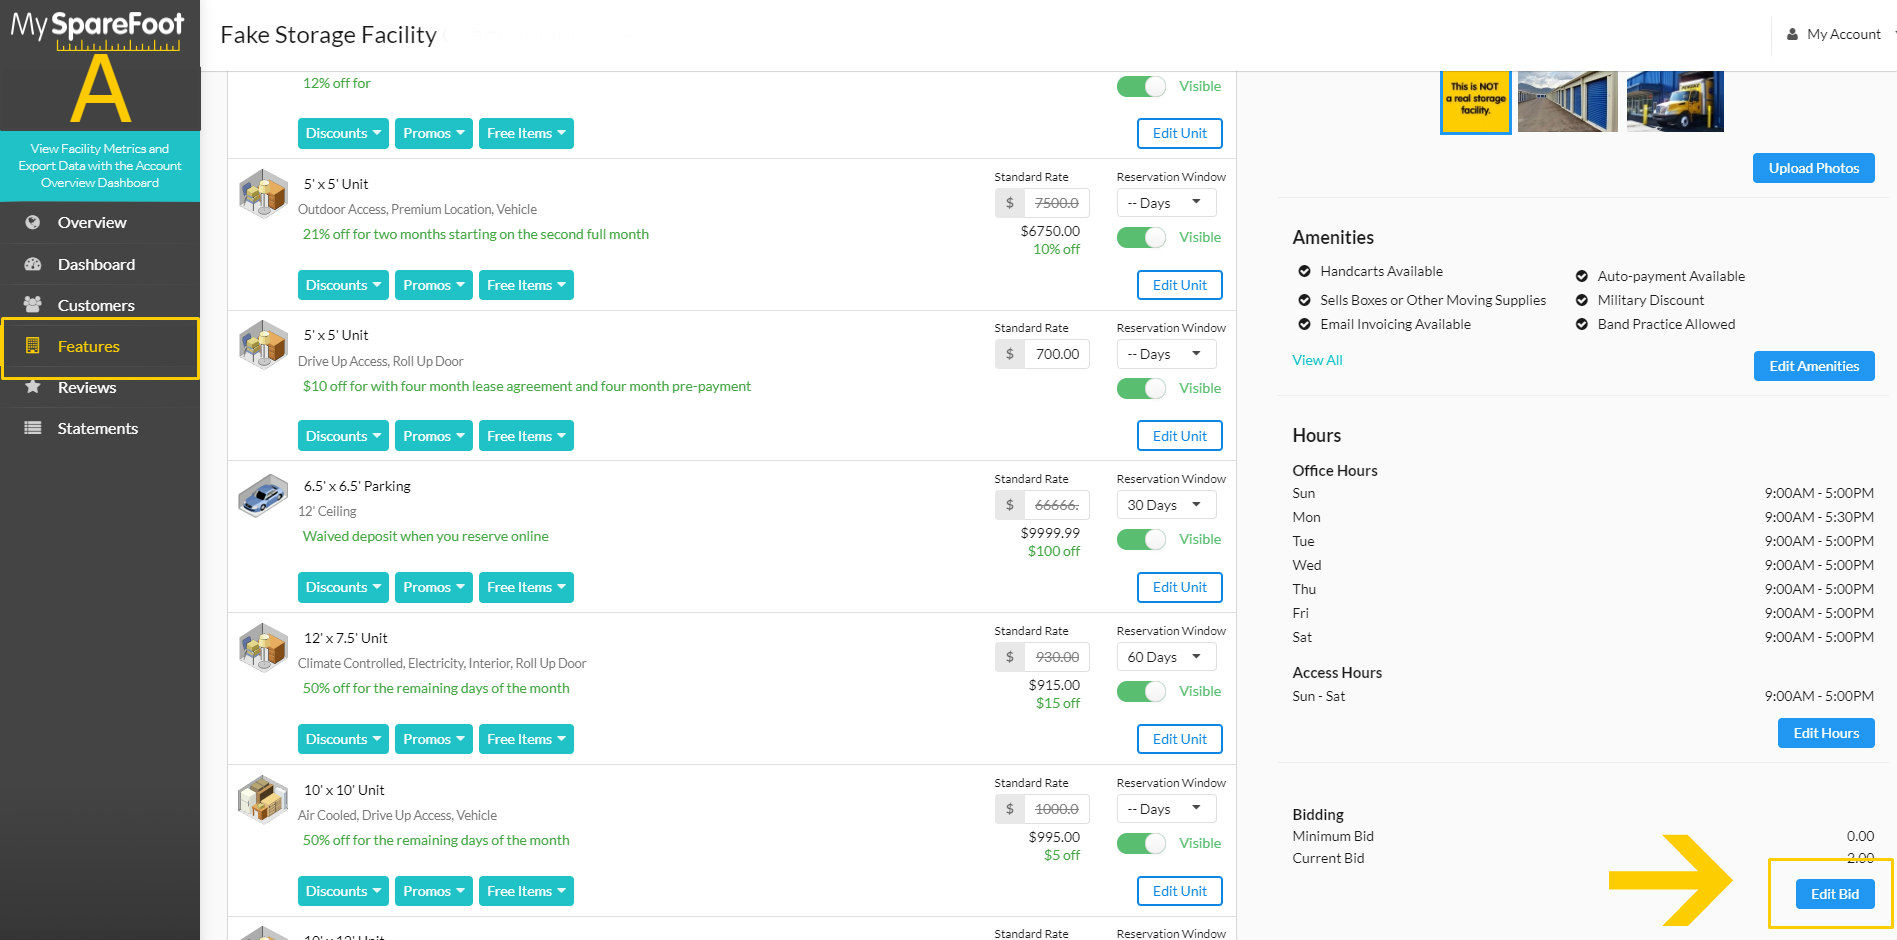Click Edit Unit for the 12% off unit

[x=1180, y=133]
